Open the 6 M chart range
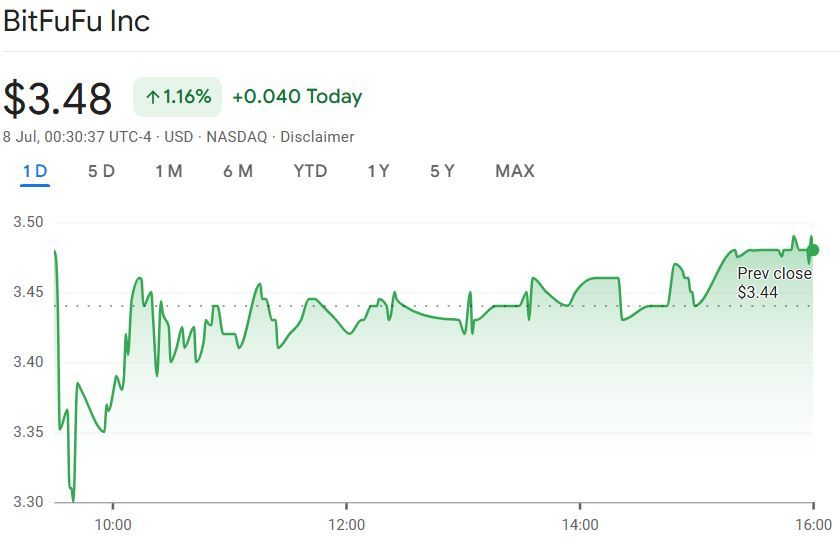This screenshot has width=840, height=546. [238, 171]
